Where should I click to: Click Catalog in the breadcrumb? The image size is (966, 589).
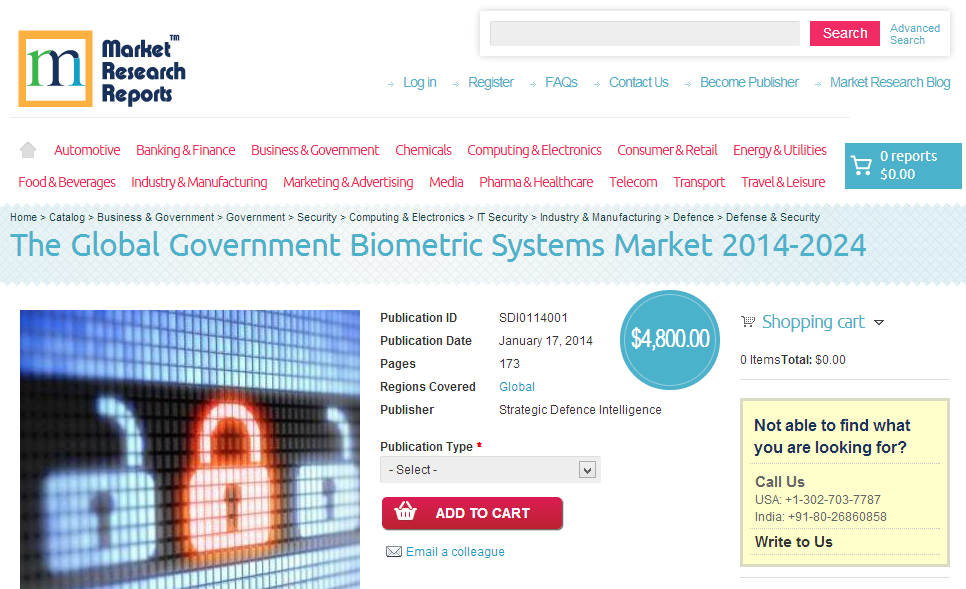67,217
